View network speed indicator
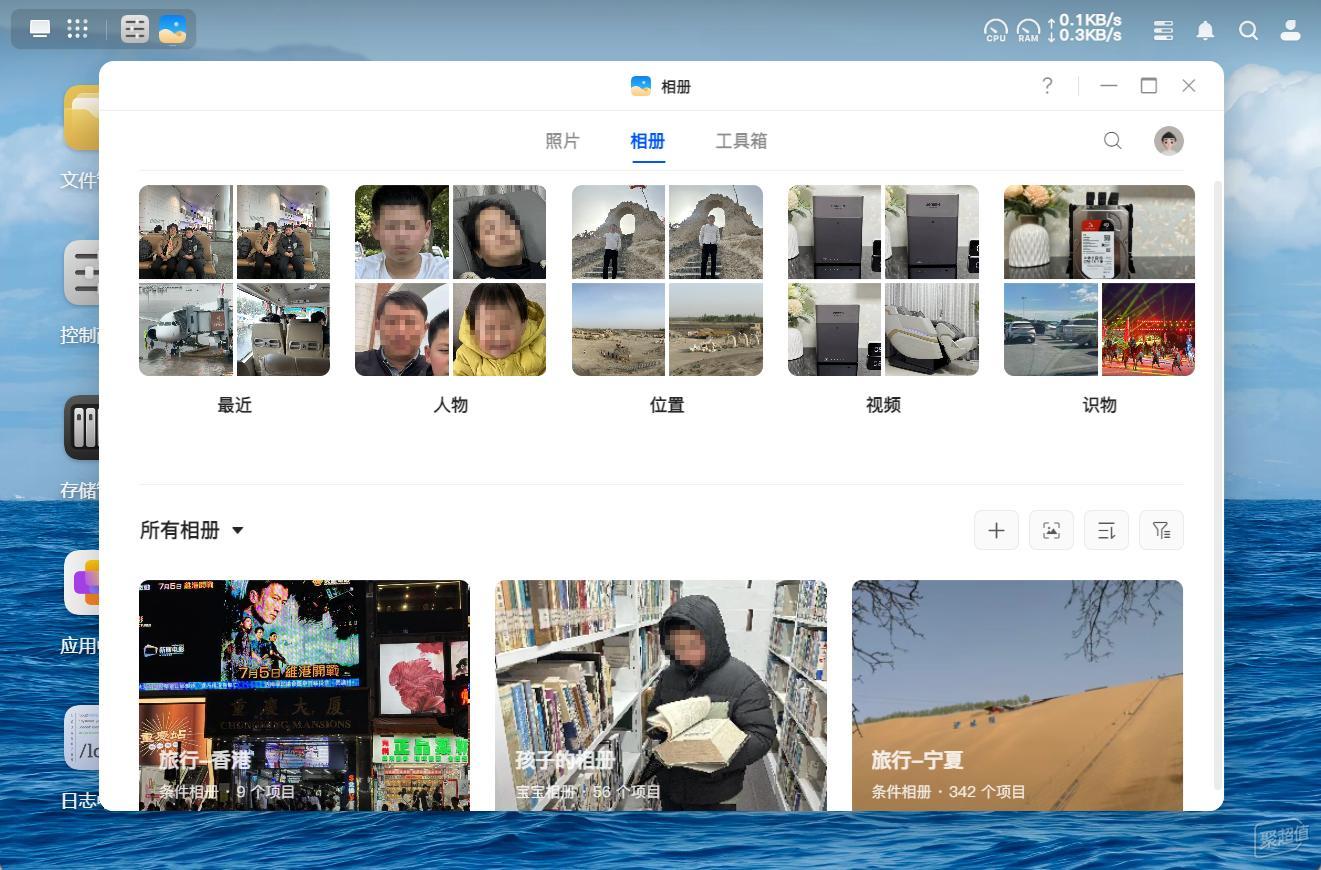This screenshot has height=870, width=1321. (1084, 28)
